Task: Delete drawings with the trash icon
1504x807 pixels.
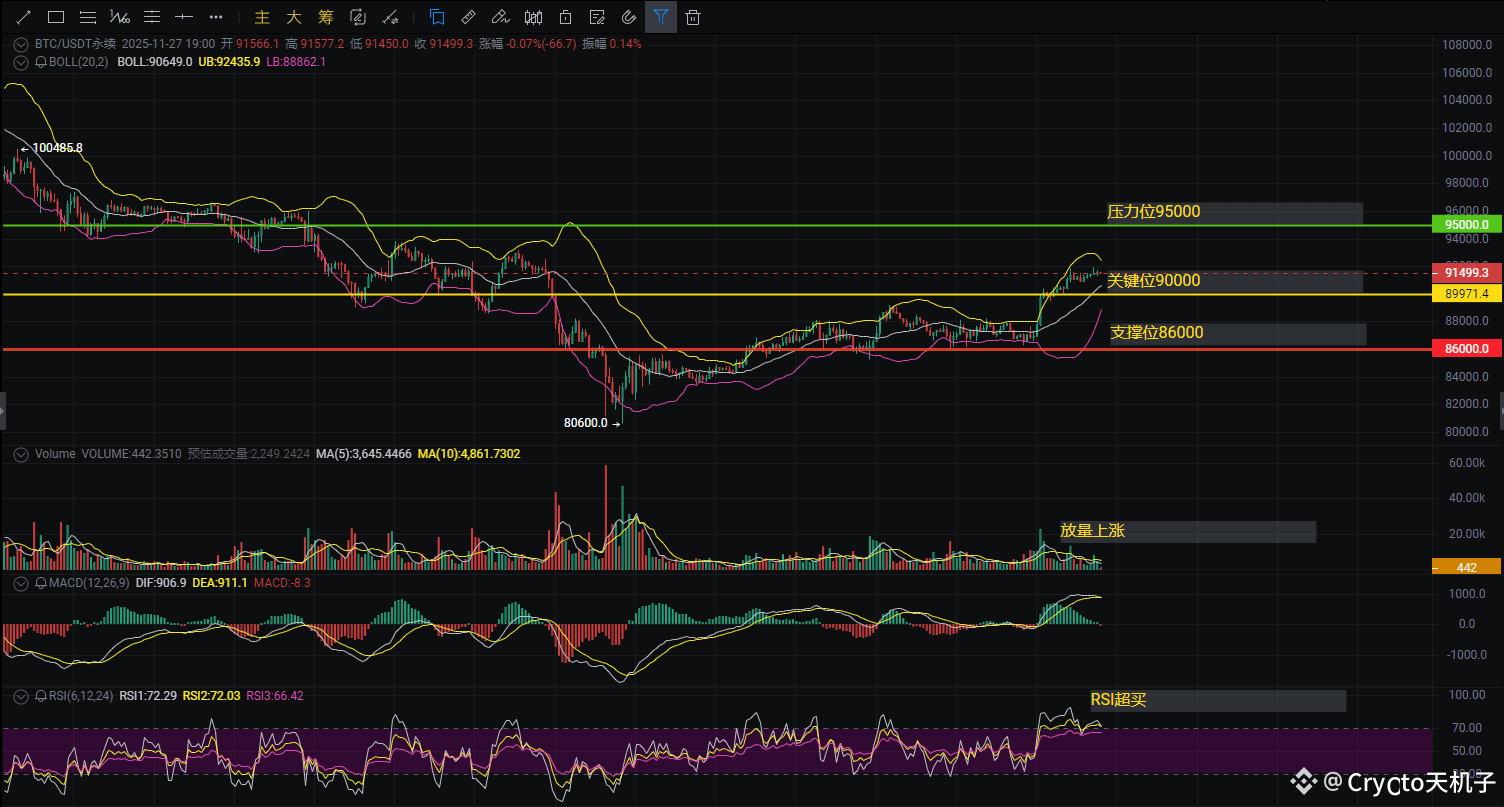Action: click(693, 17)
